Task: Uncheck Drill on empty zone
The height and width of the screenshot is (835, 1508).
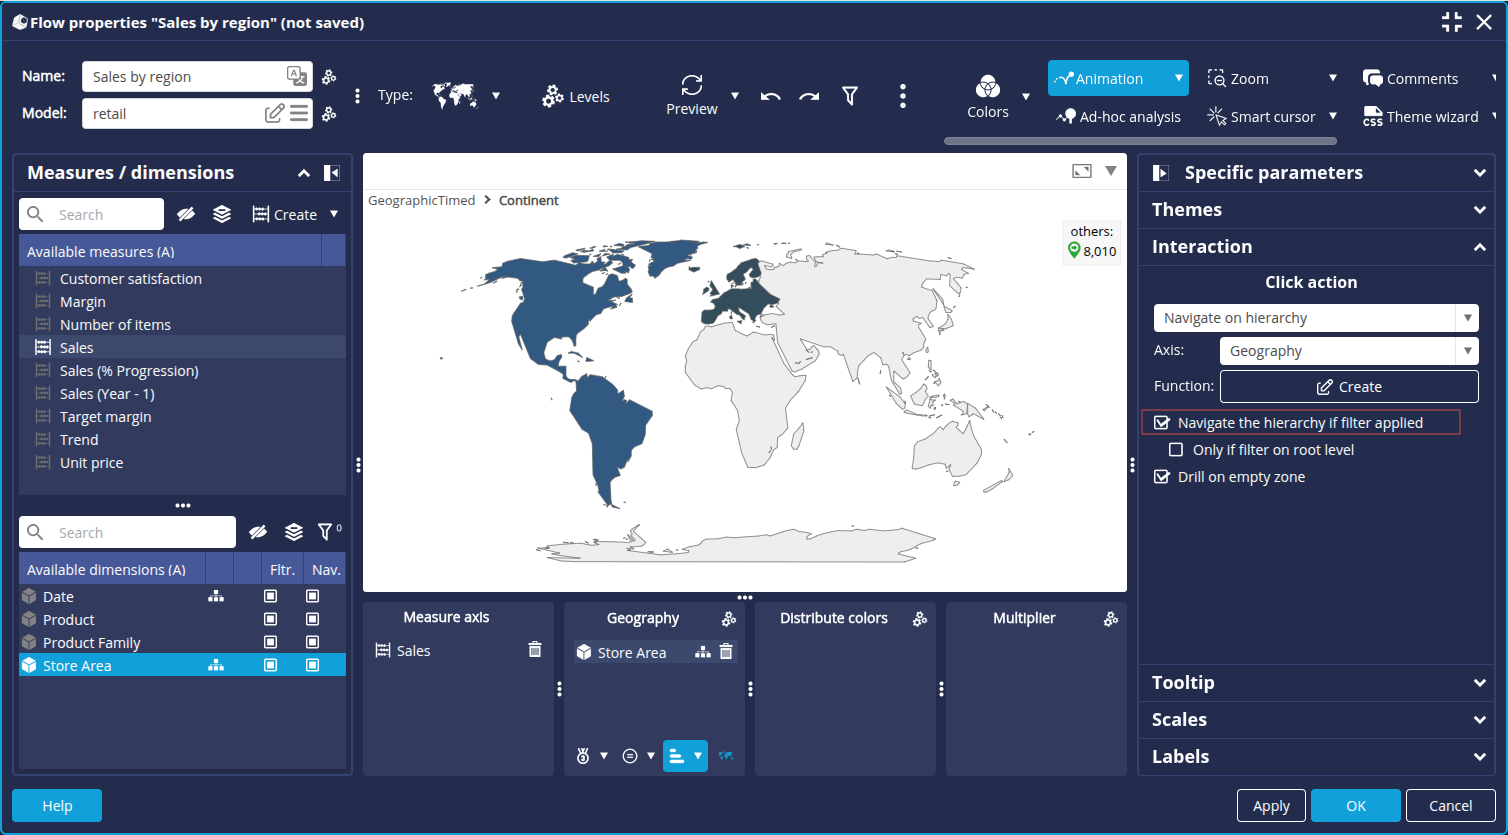Action: coord(1162,477)
